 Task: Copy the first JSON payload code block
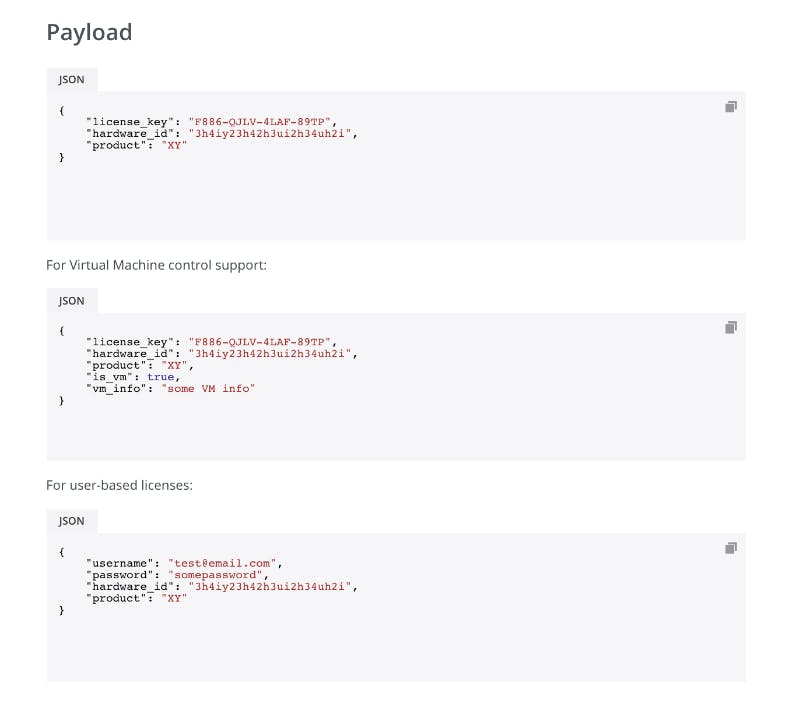[x=731, y=107]
